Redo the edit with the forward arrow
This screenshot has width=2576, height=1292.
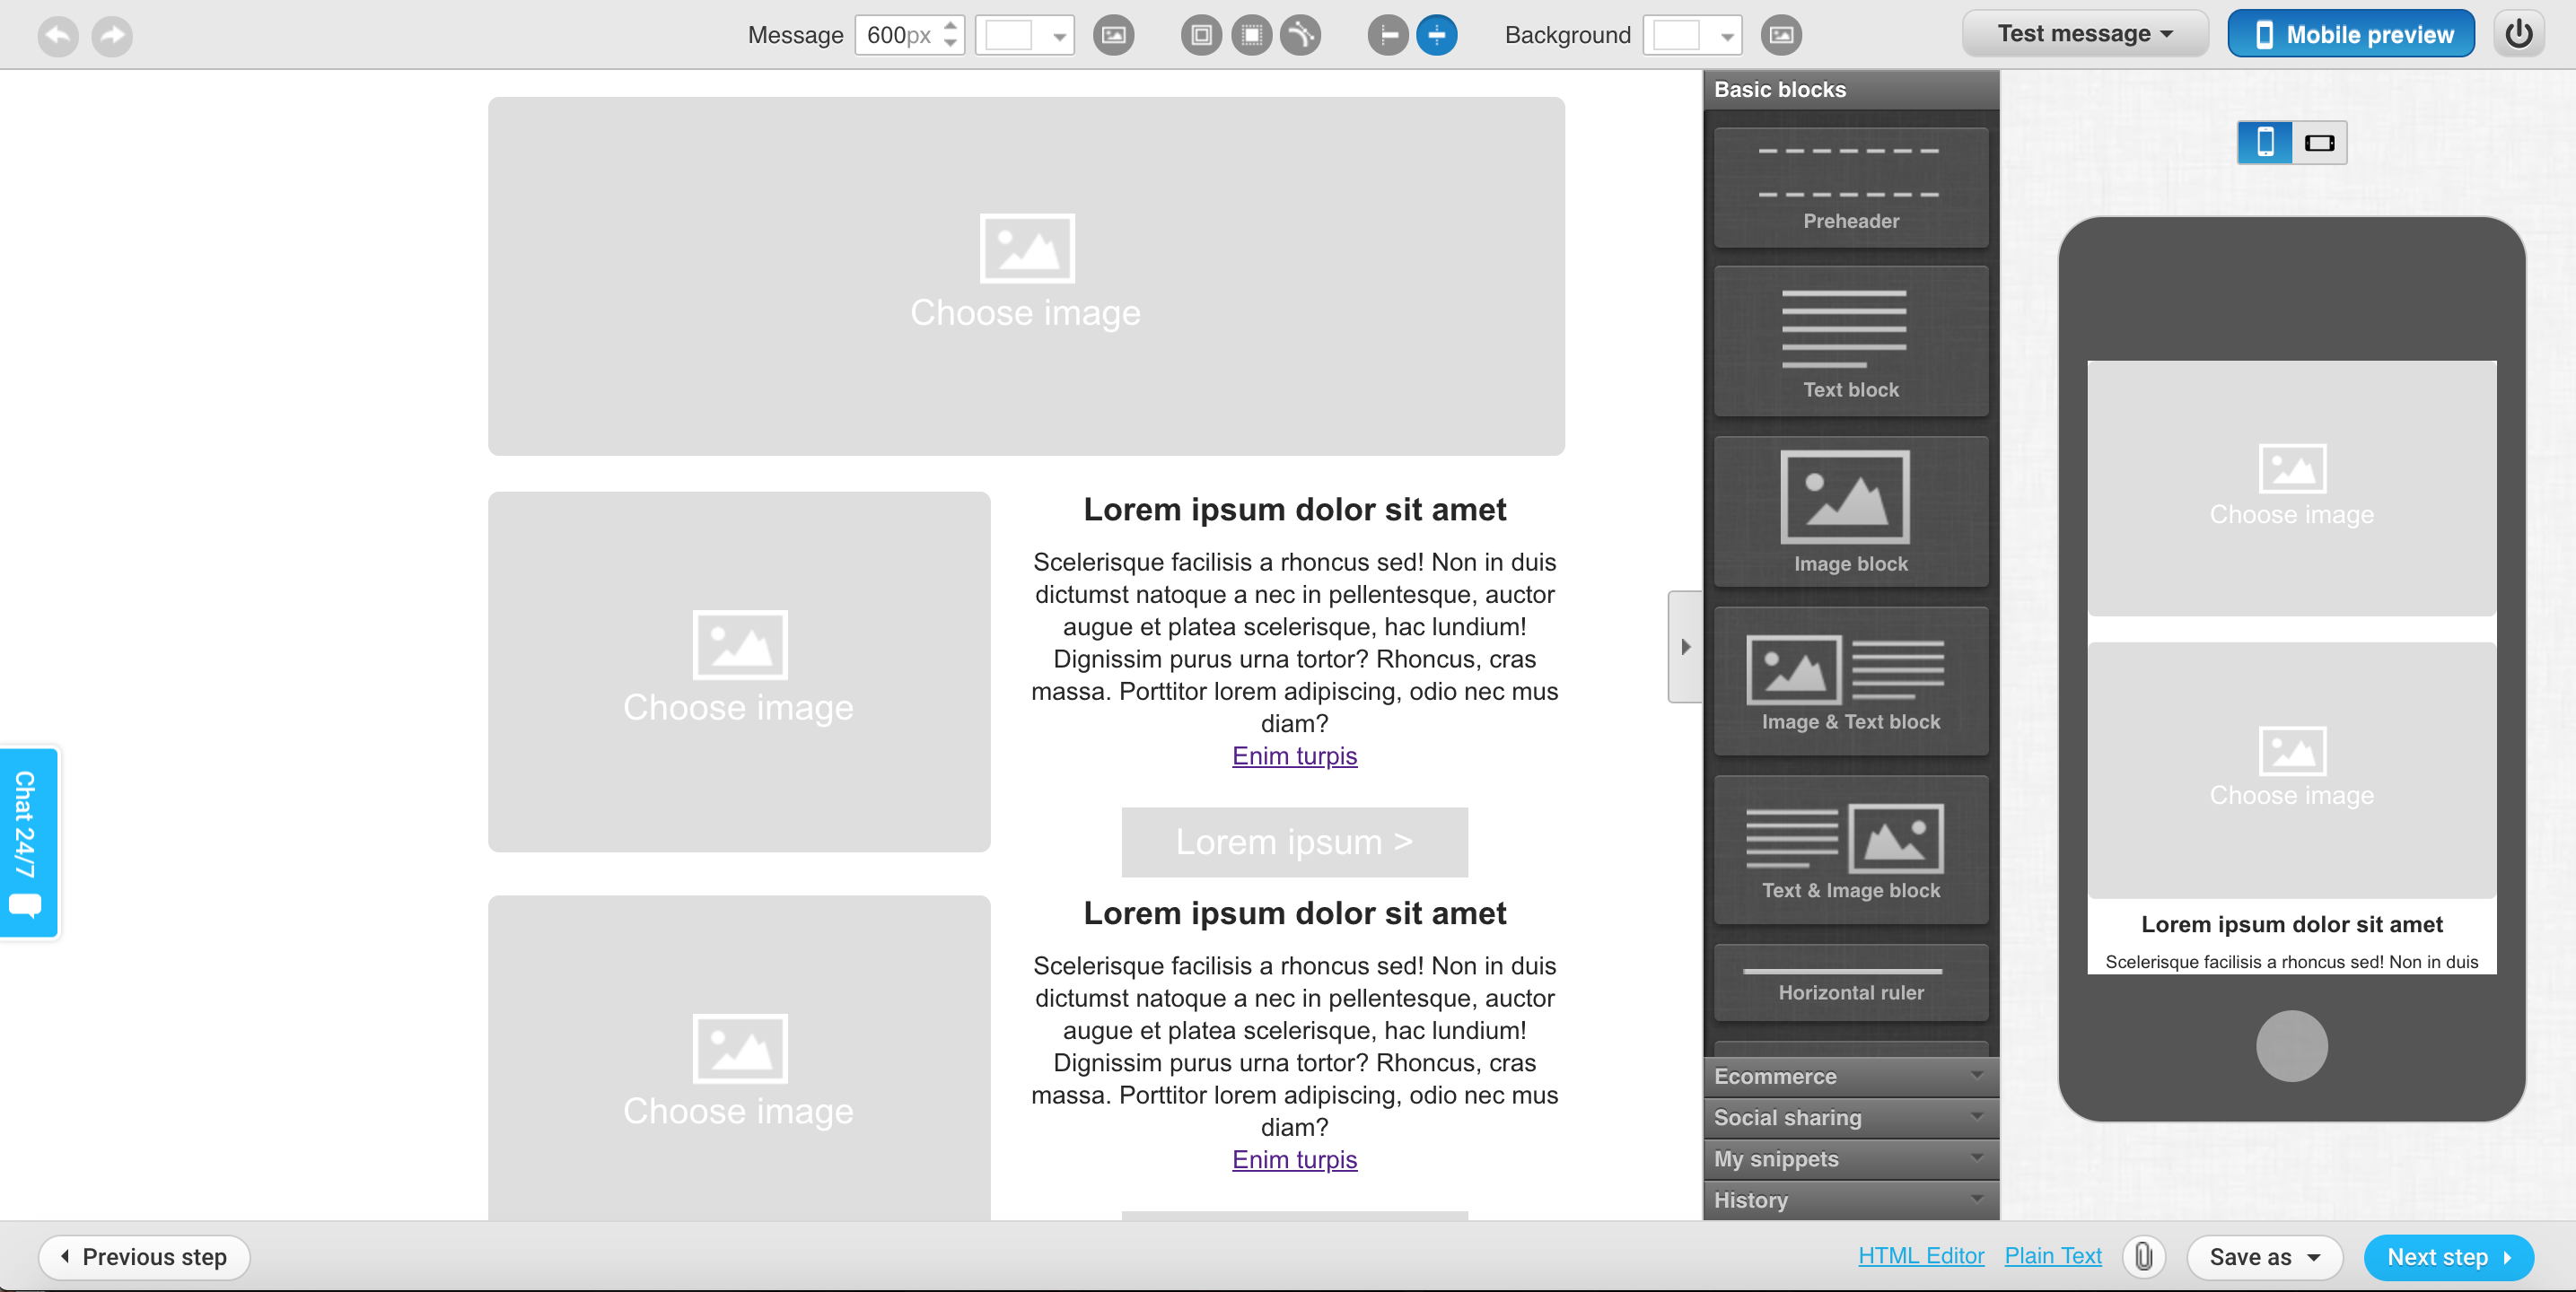pyautogui.click(x=112, y=36)
